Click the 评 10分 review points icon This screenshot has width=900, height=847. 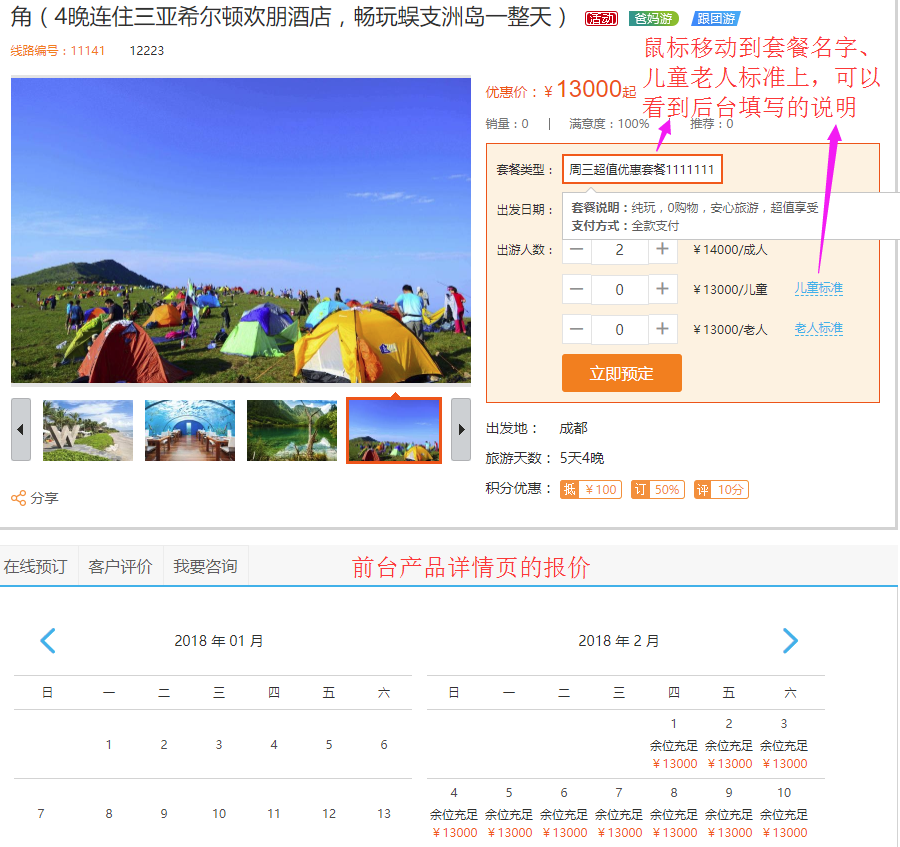(720, 488)
